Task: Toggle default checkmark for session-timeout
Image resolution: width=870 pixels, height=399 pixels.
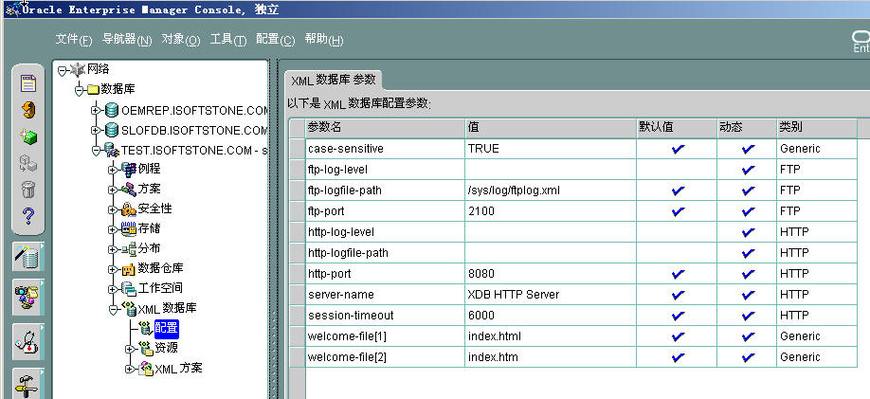Action: tap(677, 315)
